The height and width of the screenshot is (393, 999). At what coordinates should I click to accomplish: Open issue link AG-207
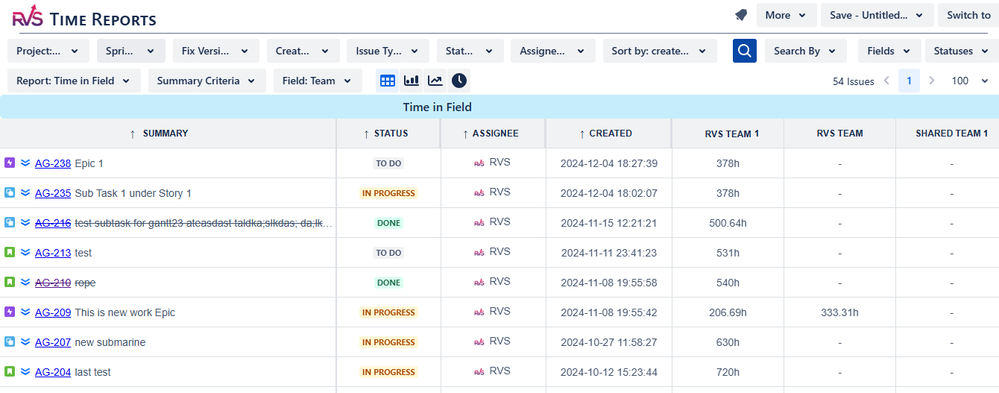(53, 342)
